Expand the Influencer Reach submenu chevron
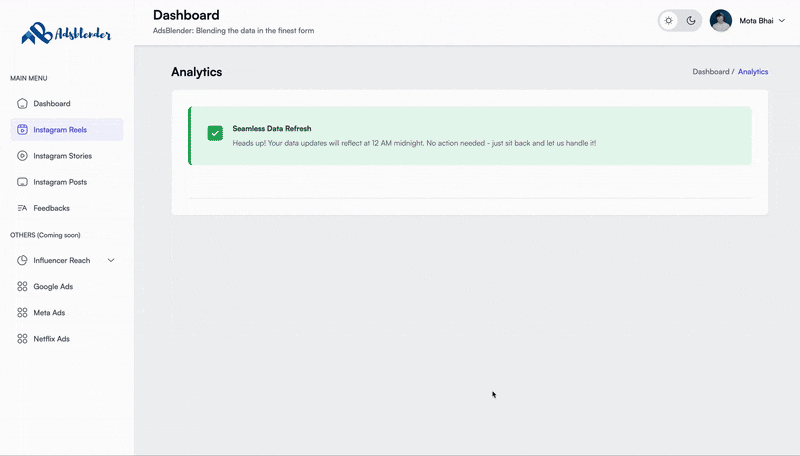 [x=111, y=261]
